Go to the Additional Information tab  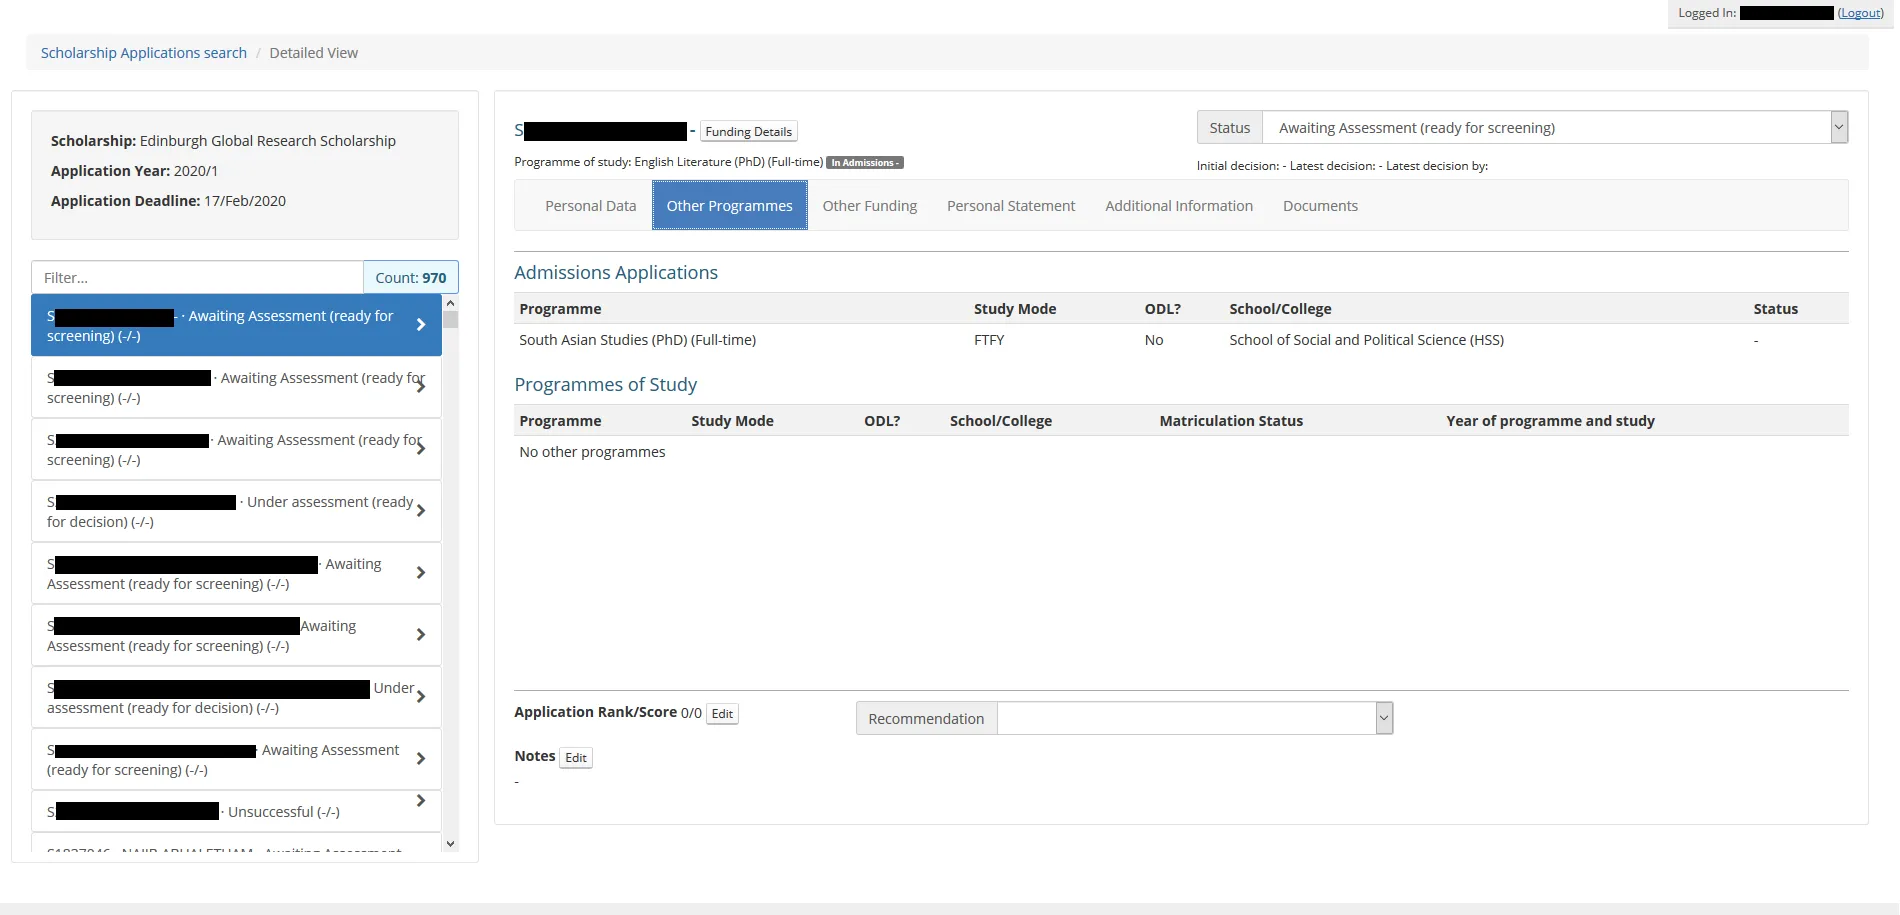(x=1178, y=206)
